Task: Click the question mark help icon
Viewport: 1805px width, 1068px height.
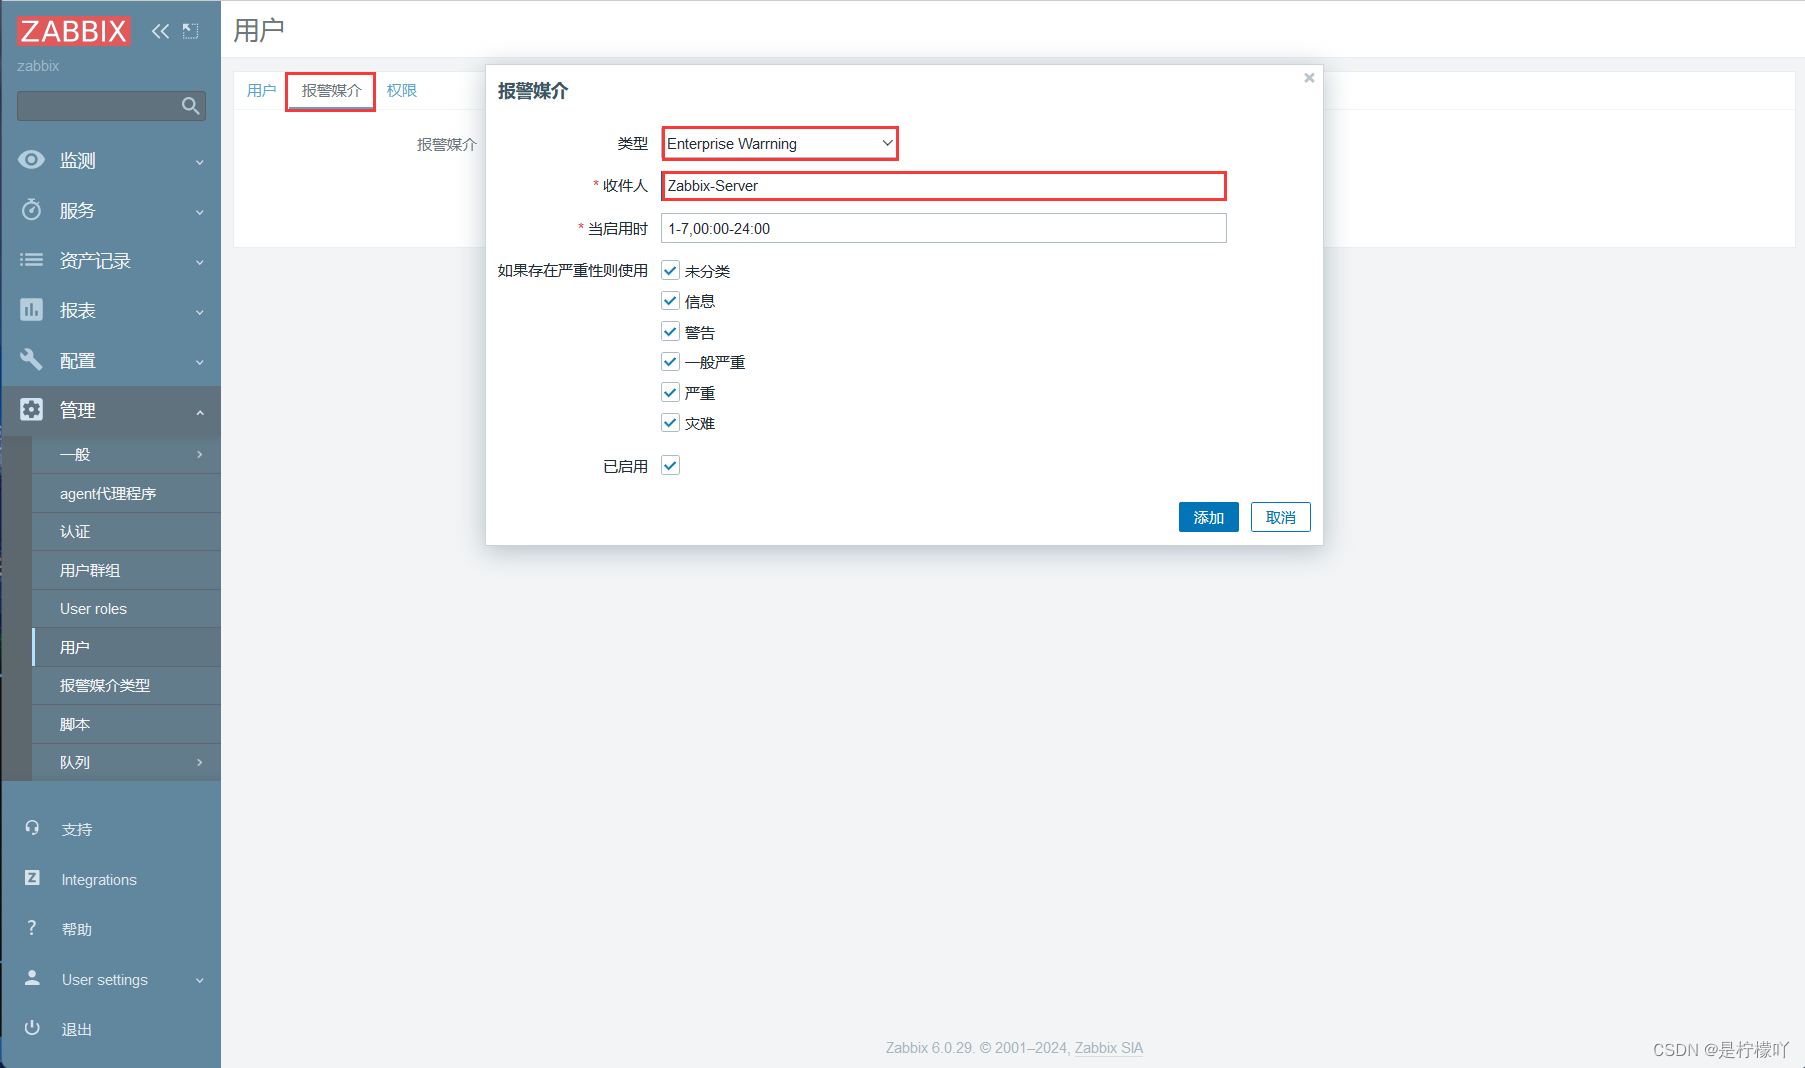Action: point(32,928)
